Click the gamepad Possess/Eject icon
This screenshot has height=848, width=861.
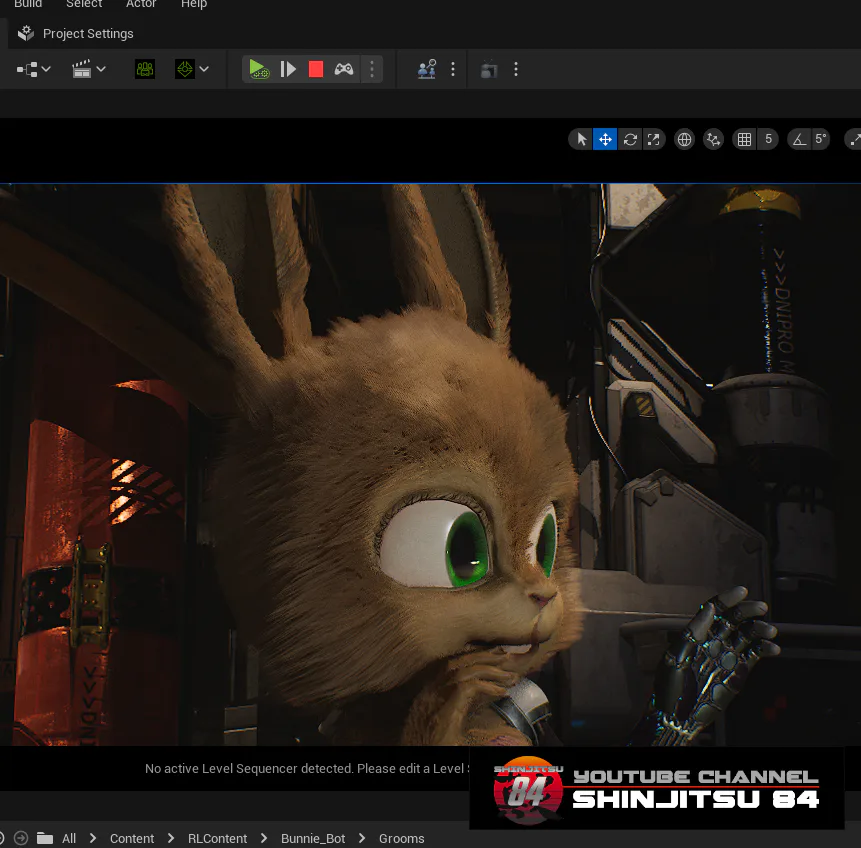(344, 69)
